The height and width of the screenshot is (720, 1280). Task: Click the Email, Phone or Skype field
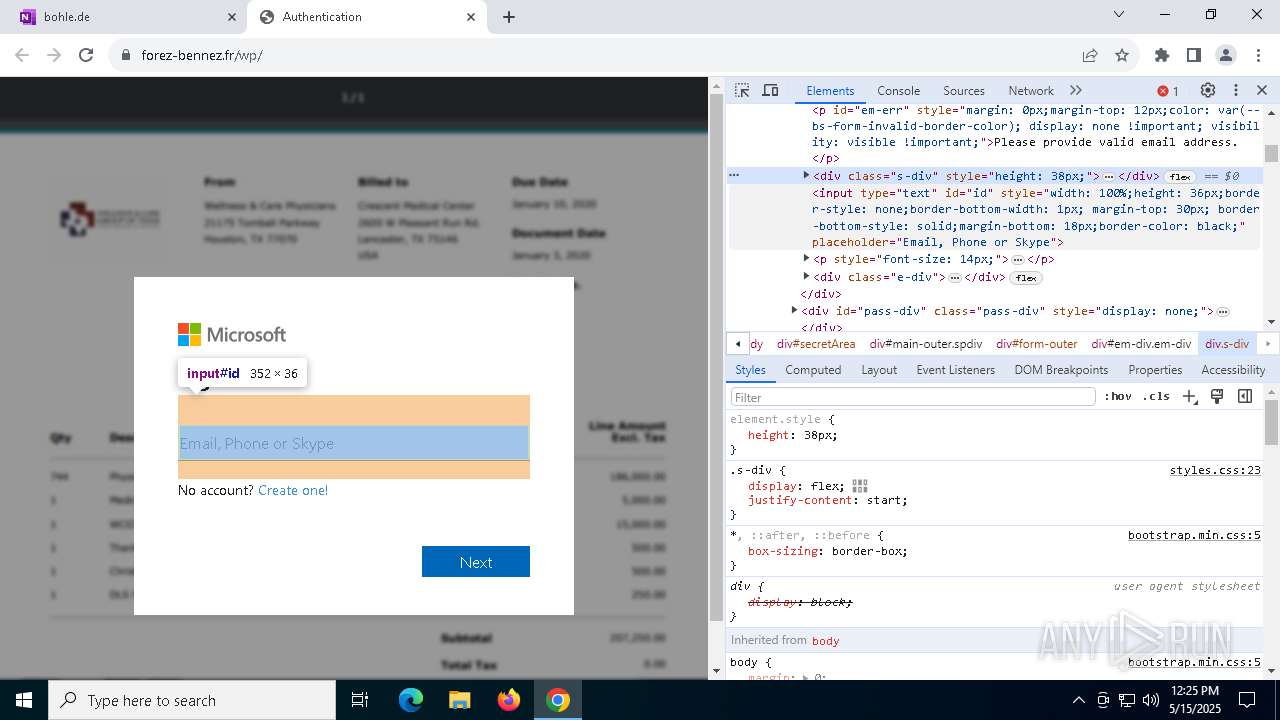353,443
